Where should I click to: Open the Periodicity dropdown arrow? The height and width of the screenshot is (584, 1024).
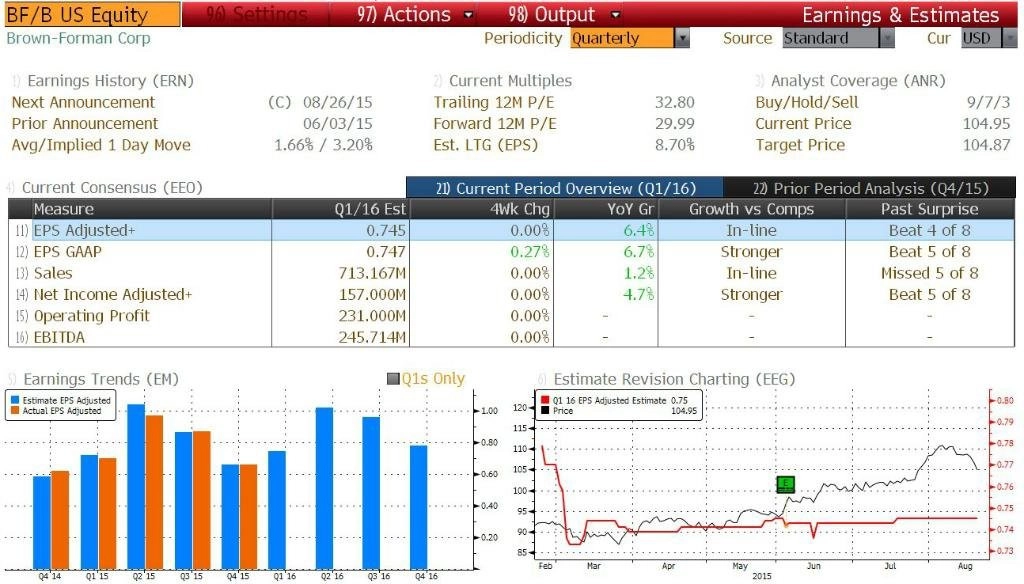(682, 39)
